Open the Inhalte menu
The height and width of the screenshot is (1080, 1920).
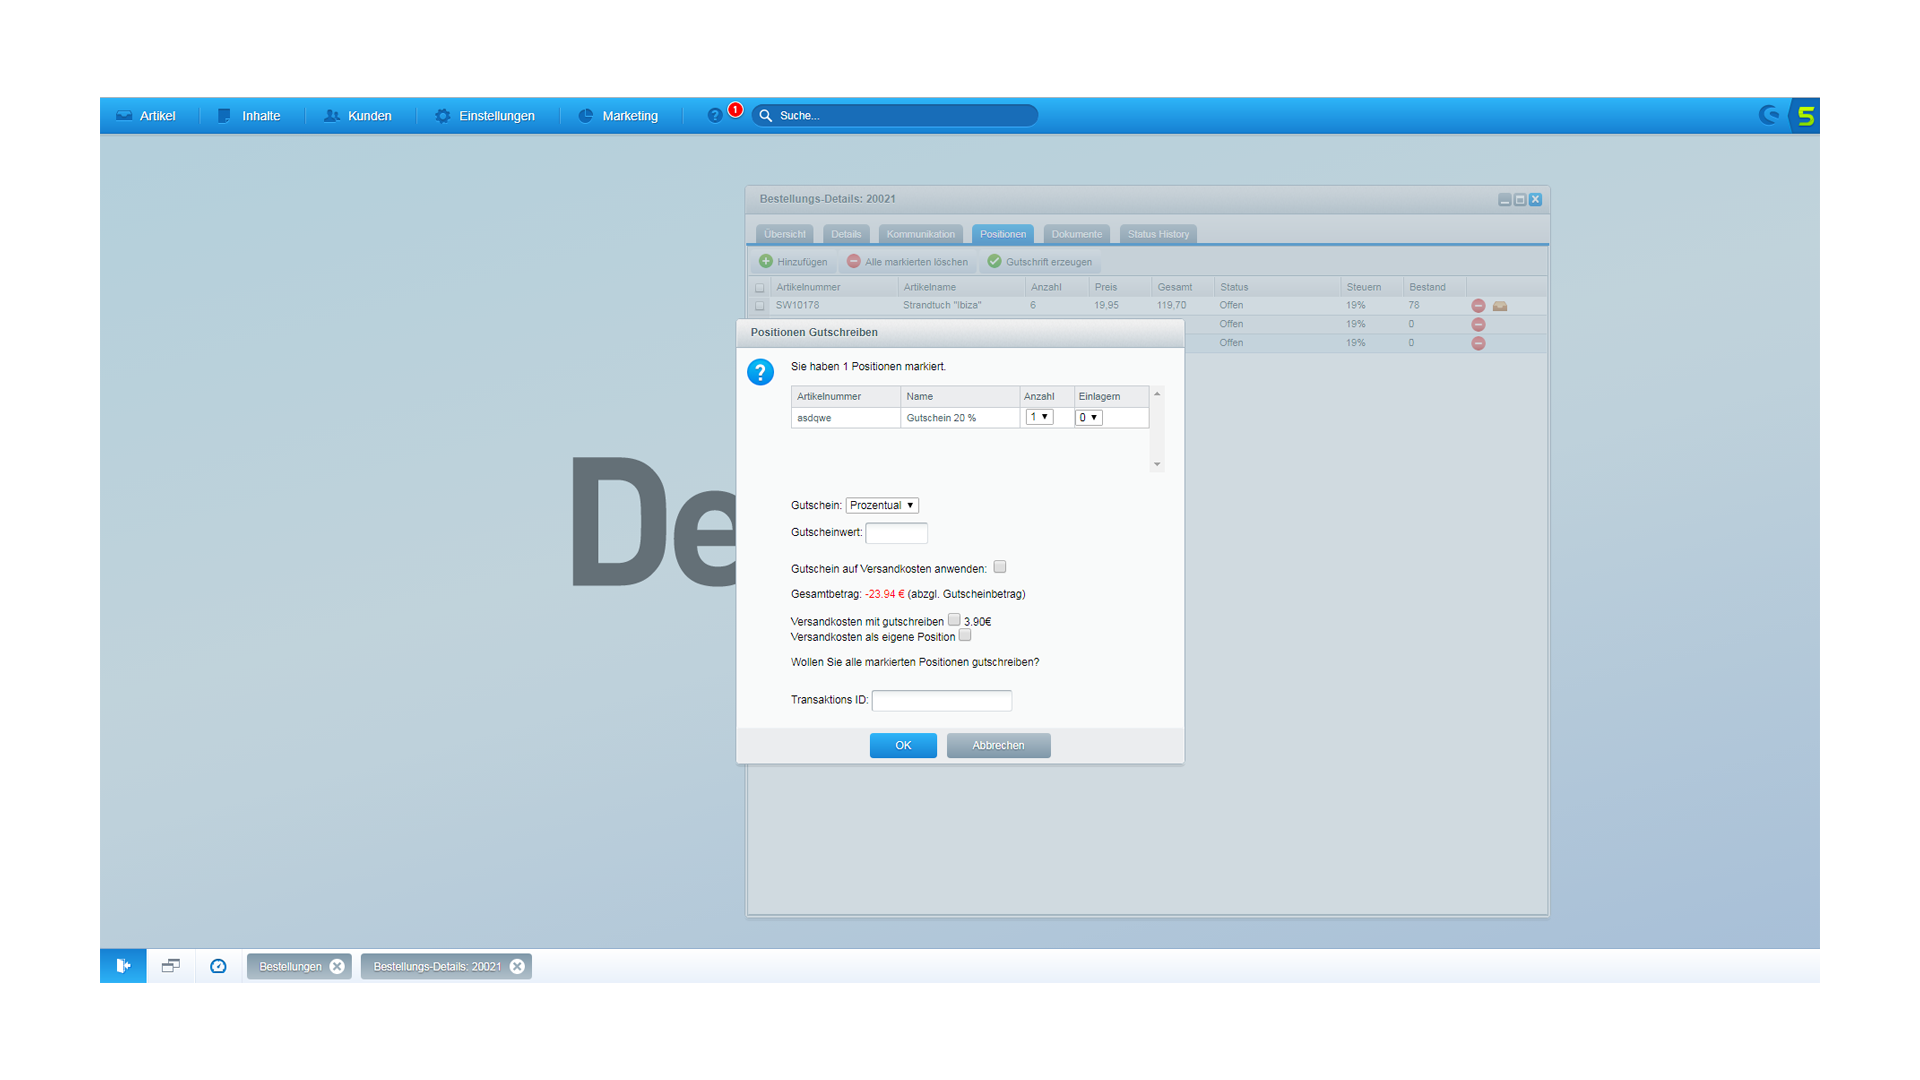coord(249,116)
